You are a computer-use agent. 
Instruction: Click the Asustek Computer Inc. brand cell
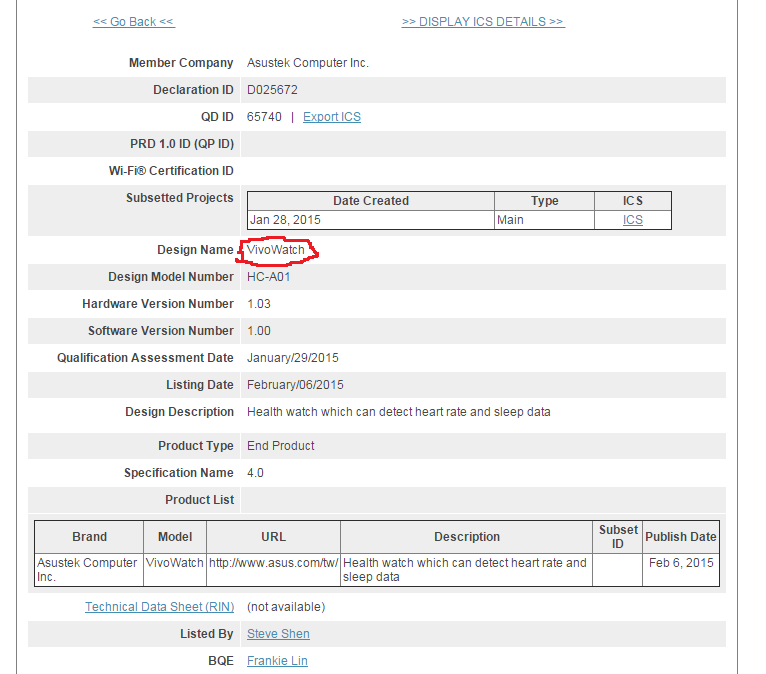pos(89,570)
